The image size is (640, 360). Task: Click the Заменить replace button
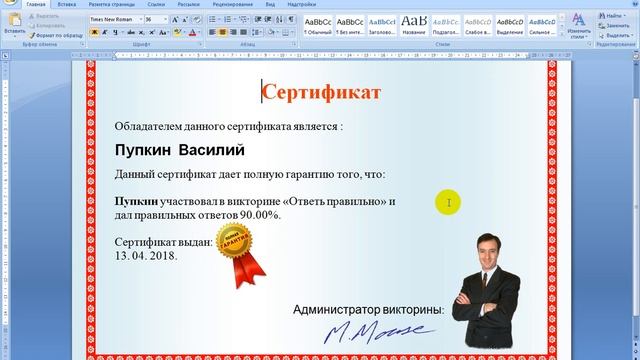614,26
